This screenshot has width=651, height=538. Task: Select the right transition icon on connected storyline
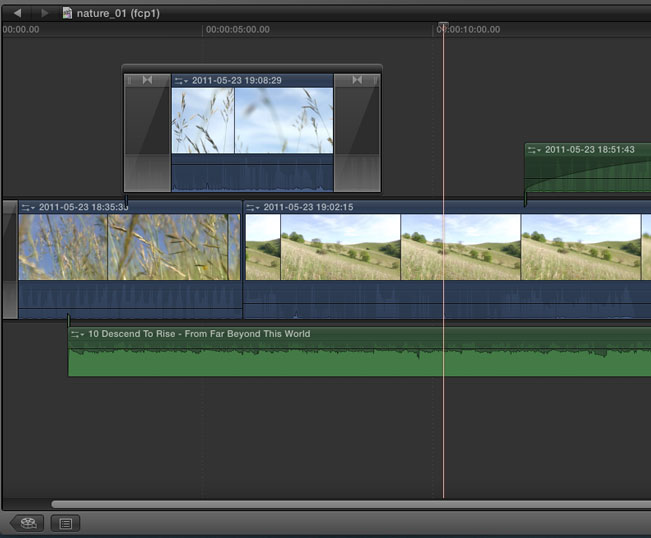(x=356, y=80)
